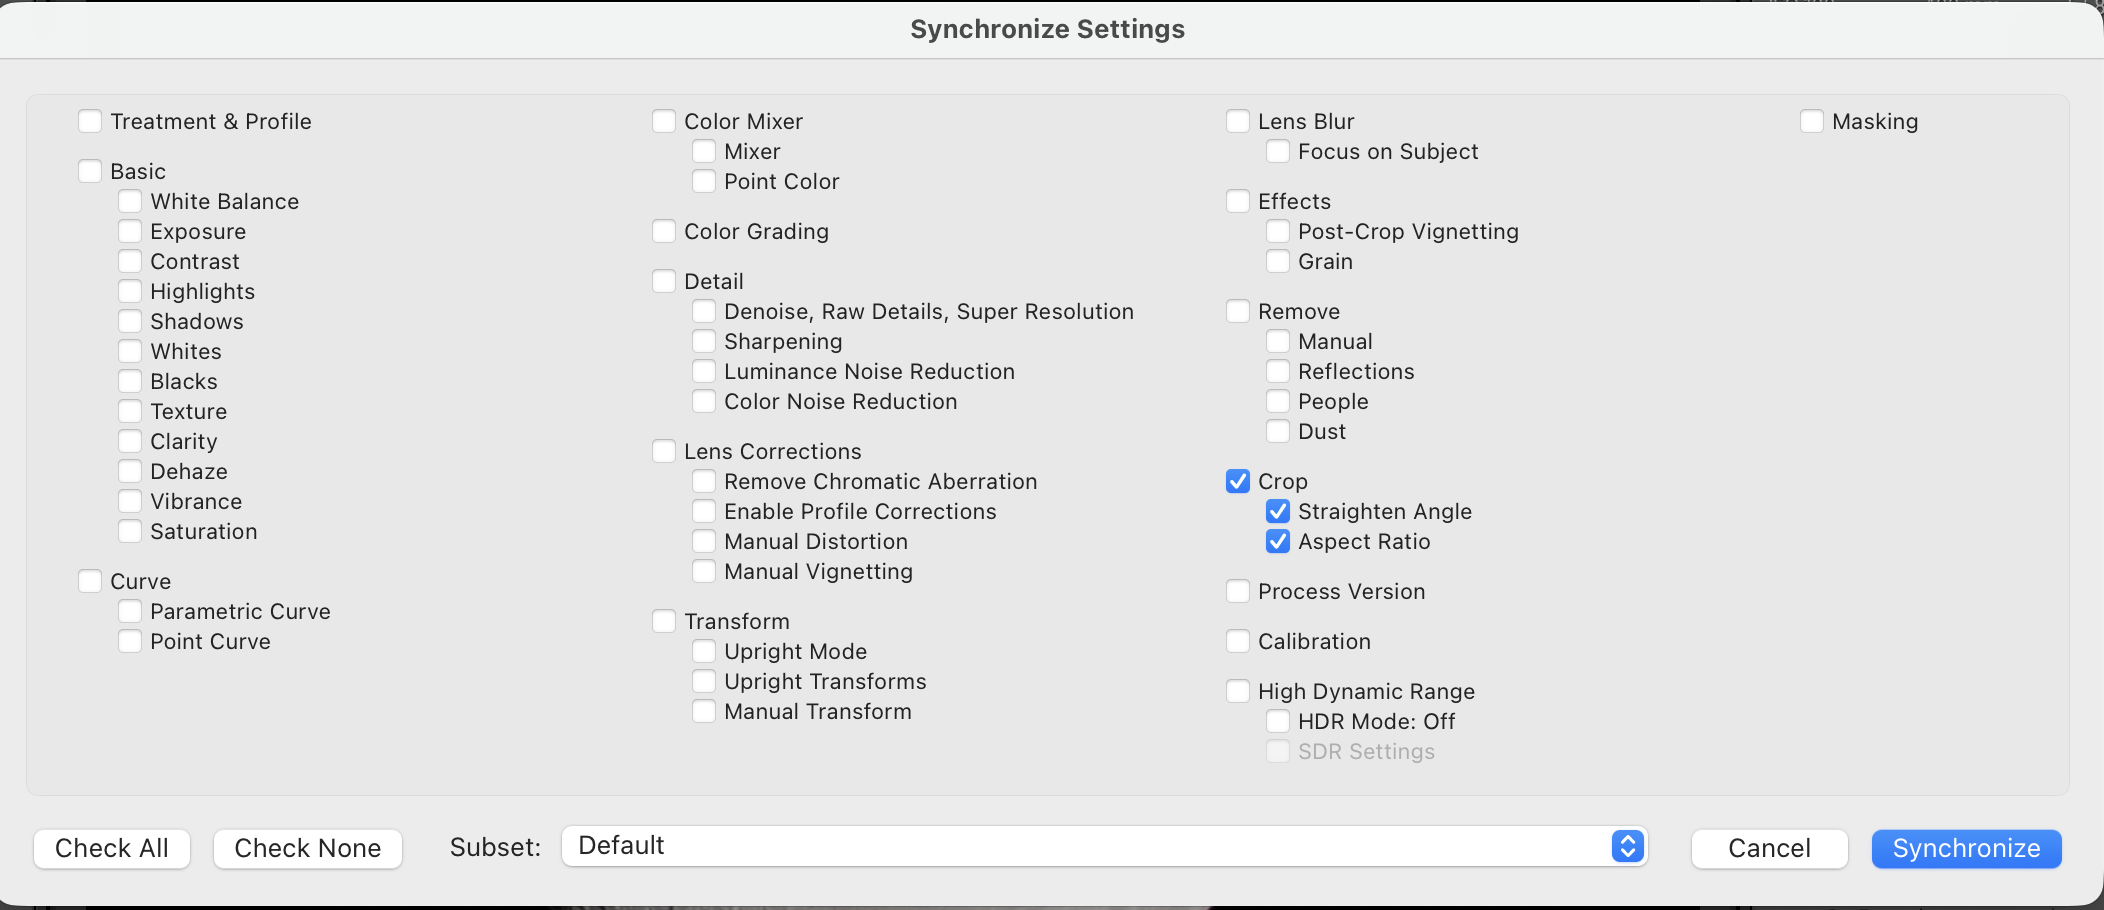The width and height of the screenshot is (2104, 910).
Task: Enable the Treatment & Profile checkbox
Action: coord(90,120)
